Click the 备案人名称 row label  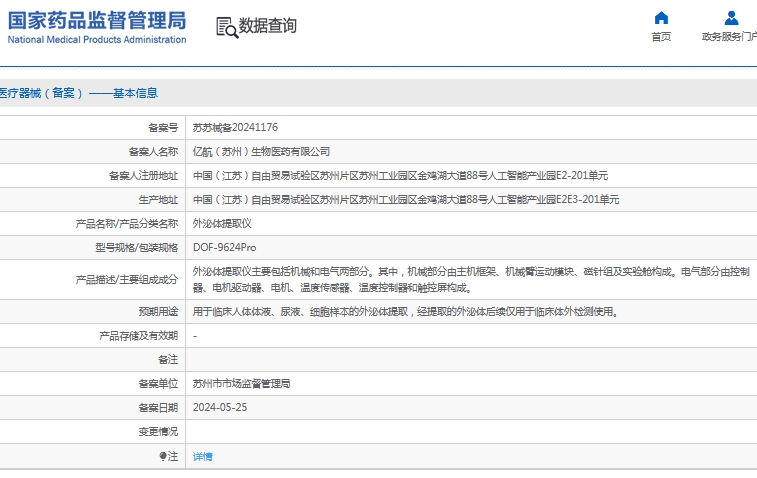point(154,152)
